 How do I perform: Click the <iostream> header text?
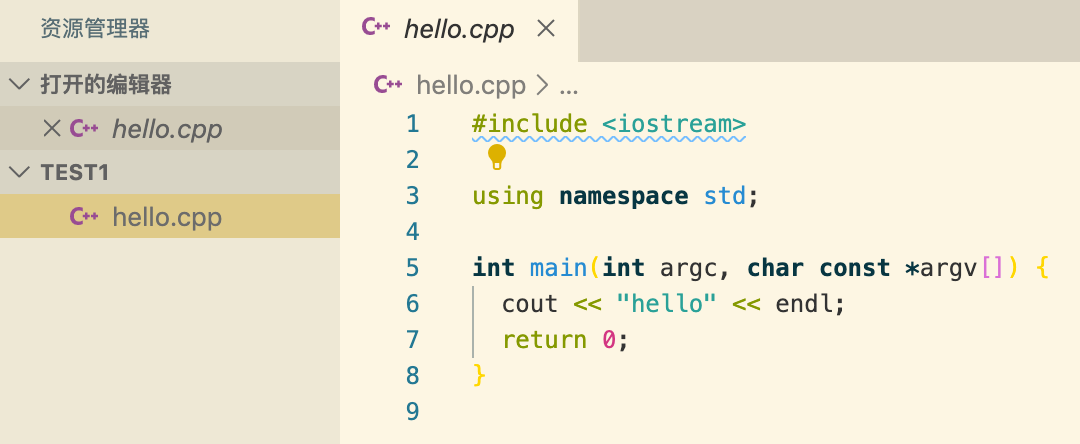(674, 124)
